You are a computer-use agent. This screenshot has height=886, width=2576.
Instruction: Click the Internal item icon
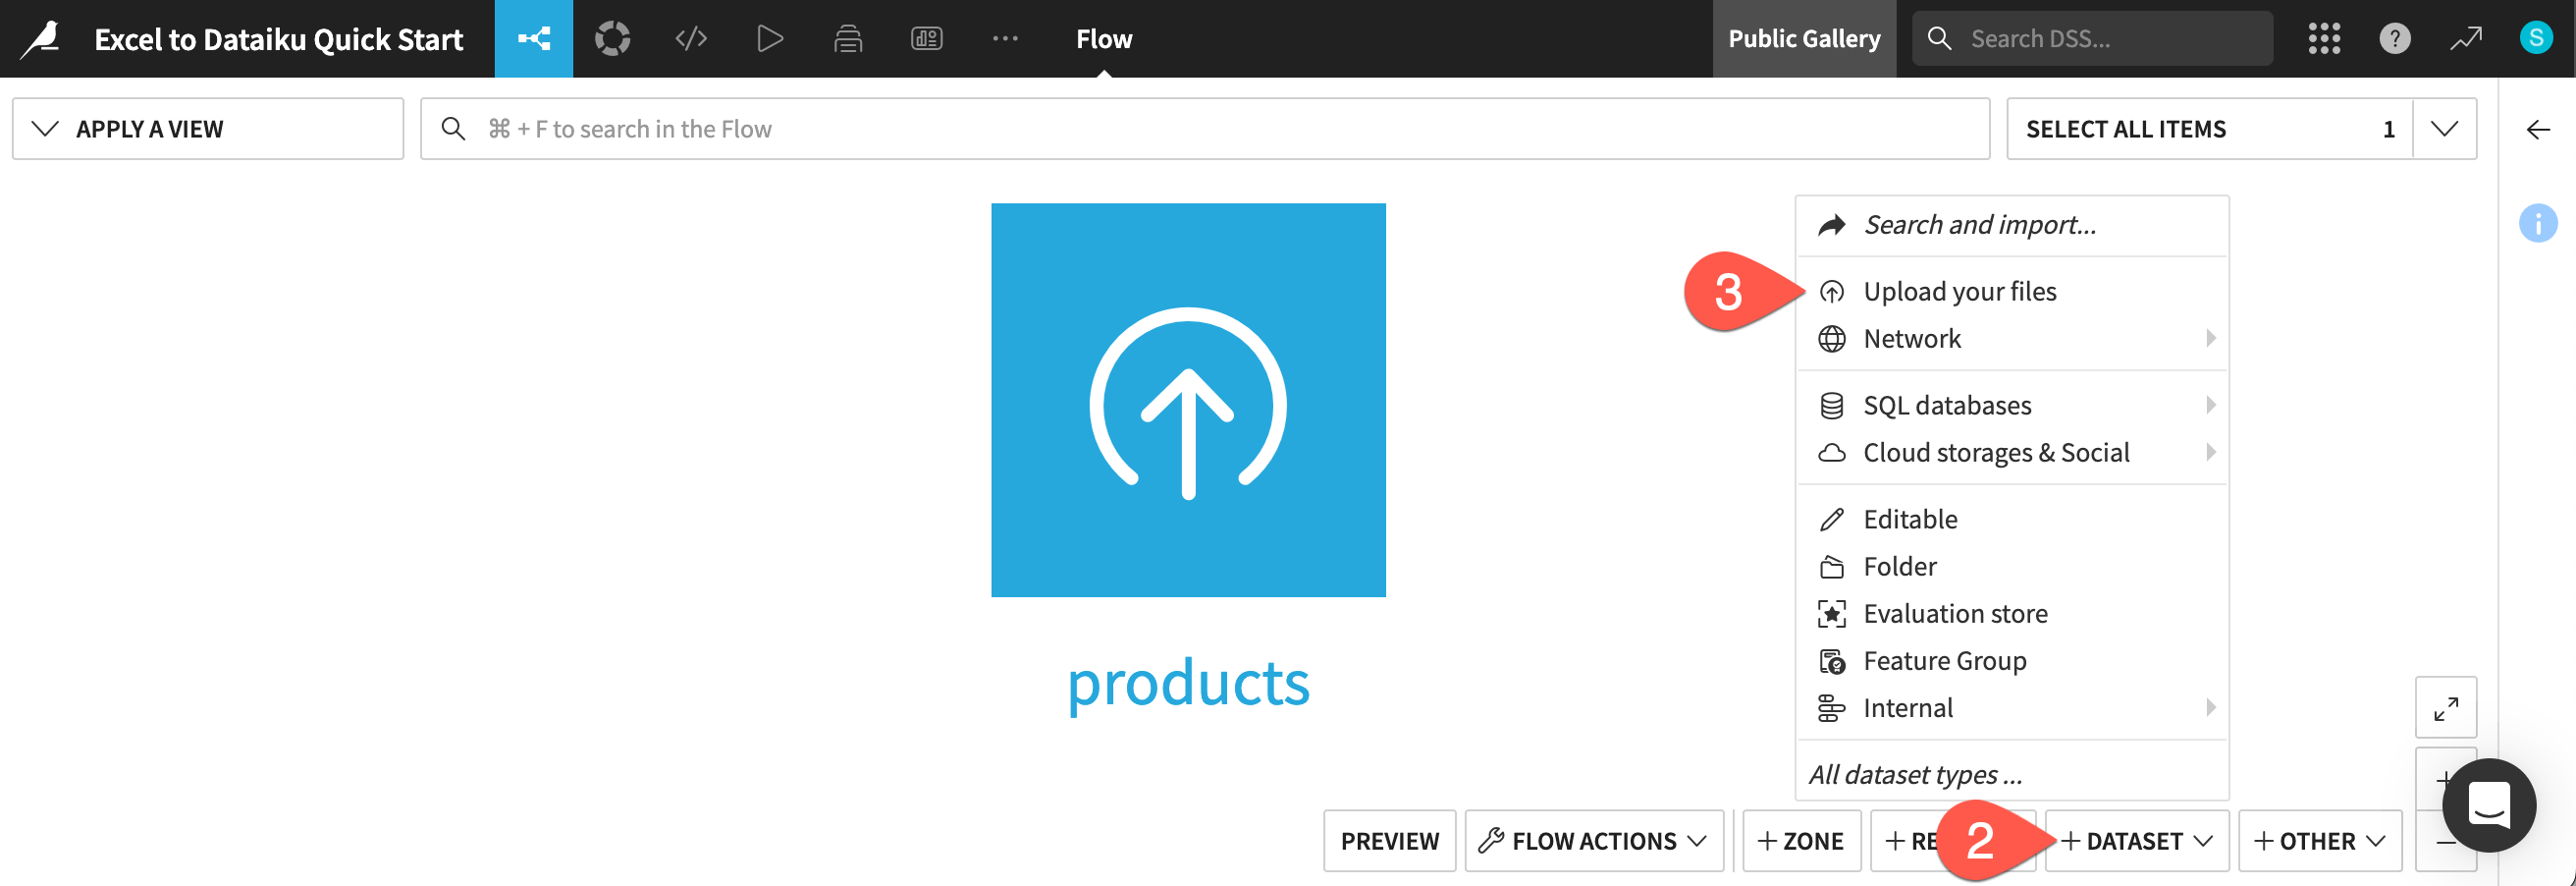click(x=1831, y=708)
